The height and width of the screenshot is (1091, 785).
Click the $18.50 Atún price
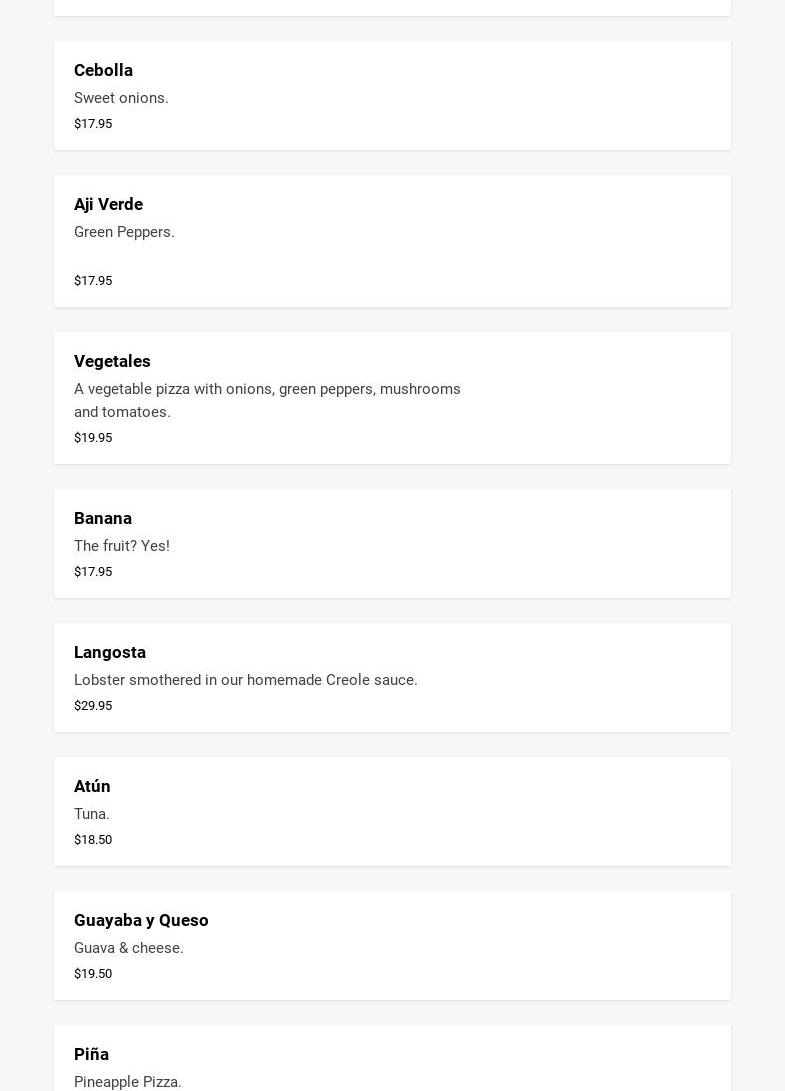click(93, 840)
